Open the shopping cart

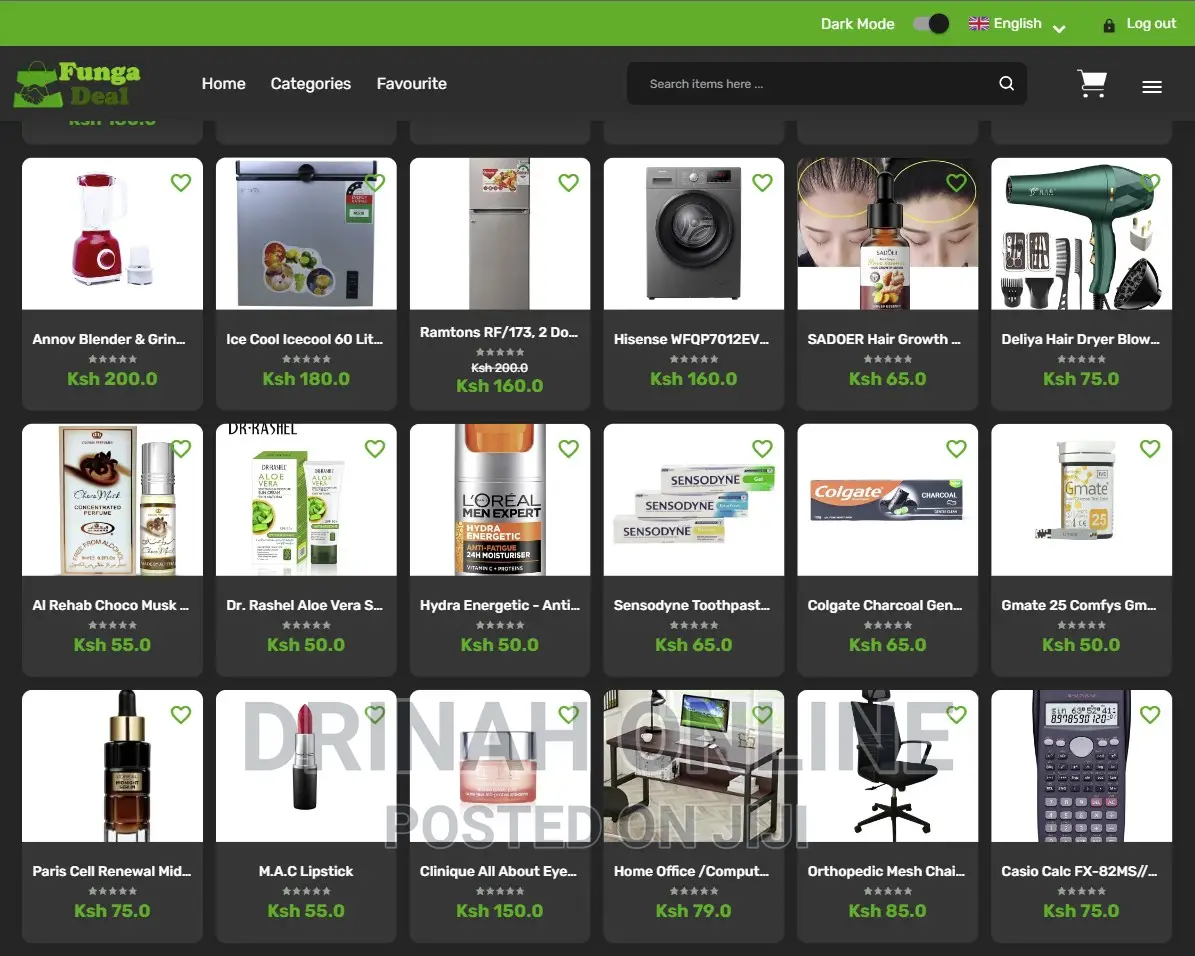(1092, 84)
